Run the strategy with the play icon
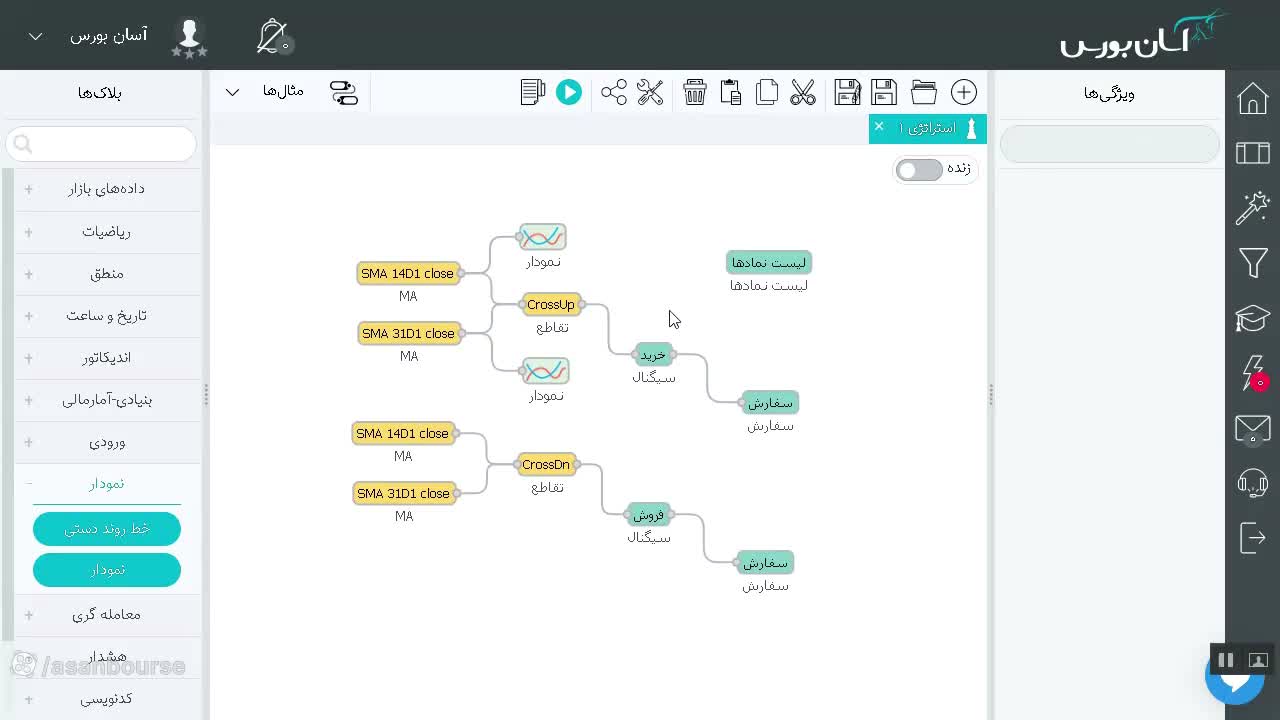 point(569,92)
